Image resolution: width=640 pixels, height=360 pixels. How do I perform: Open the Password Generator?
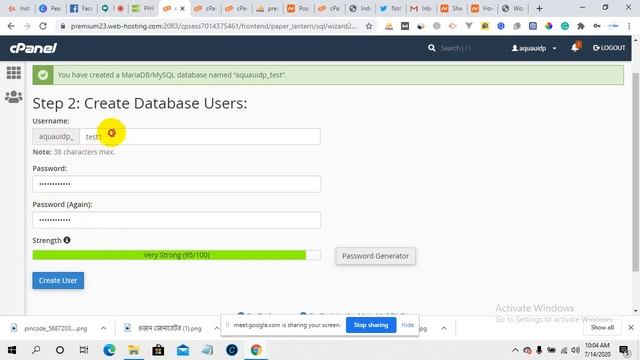point(376,256)
